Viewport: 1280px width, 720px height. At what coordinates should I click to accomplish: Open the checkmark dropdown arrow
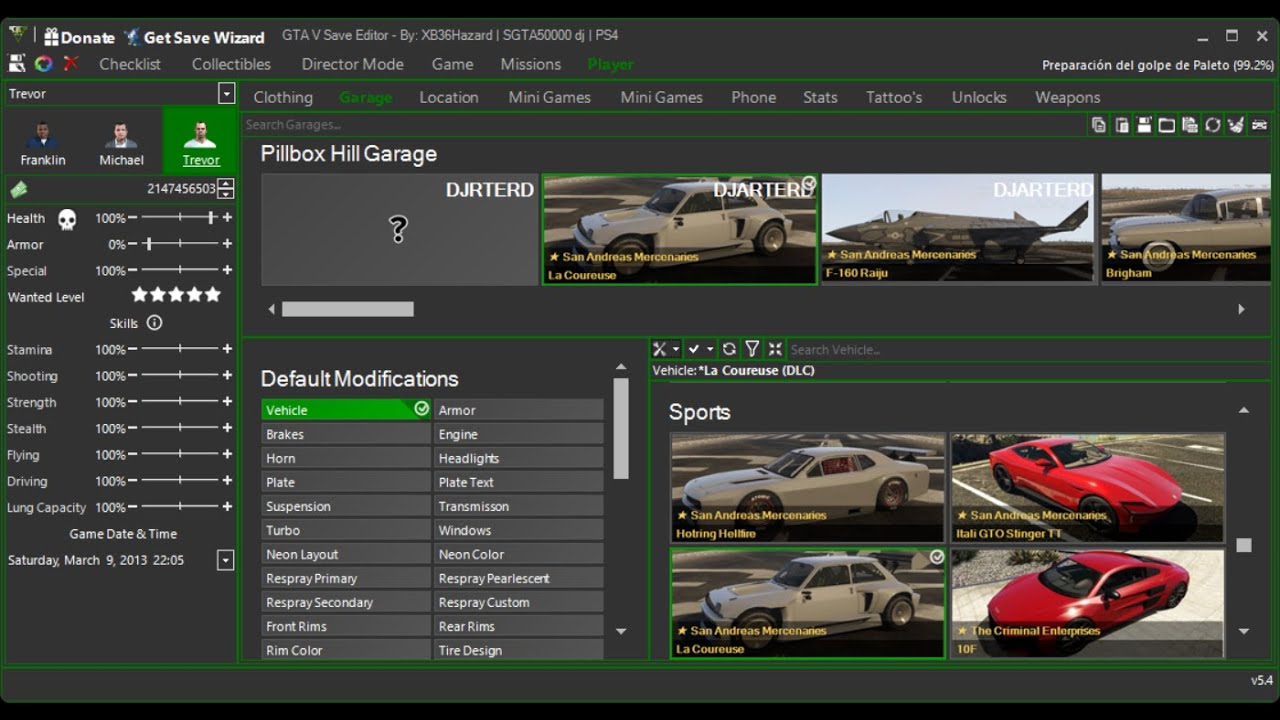[x=710, y=349]
